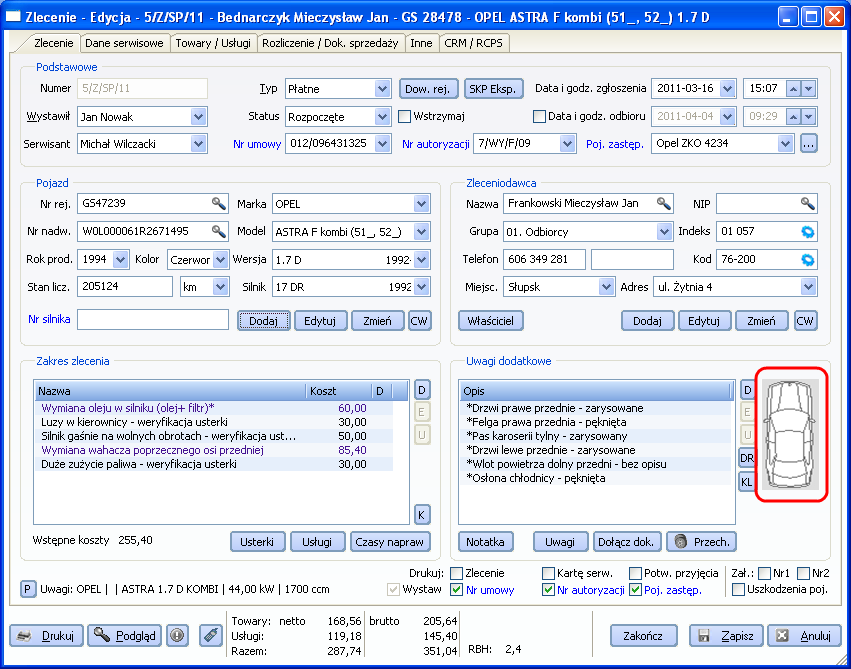This screenshot has height=669, width=851.
Task: Check the Potw. przyjęcia checkbox
Action: pyautogui.click(x=636, y=574)
